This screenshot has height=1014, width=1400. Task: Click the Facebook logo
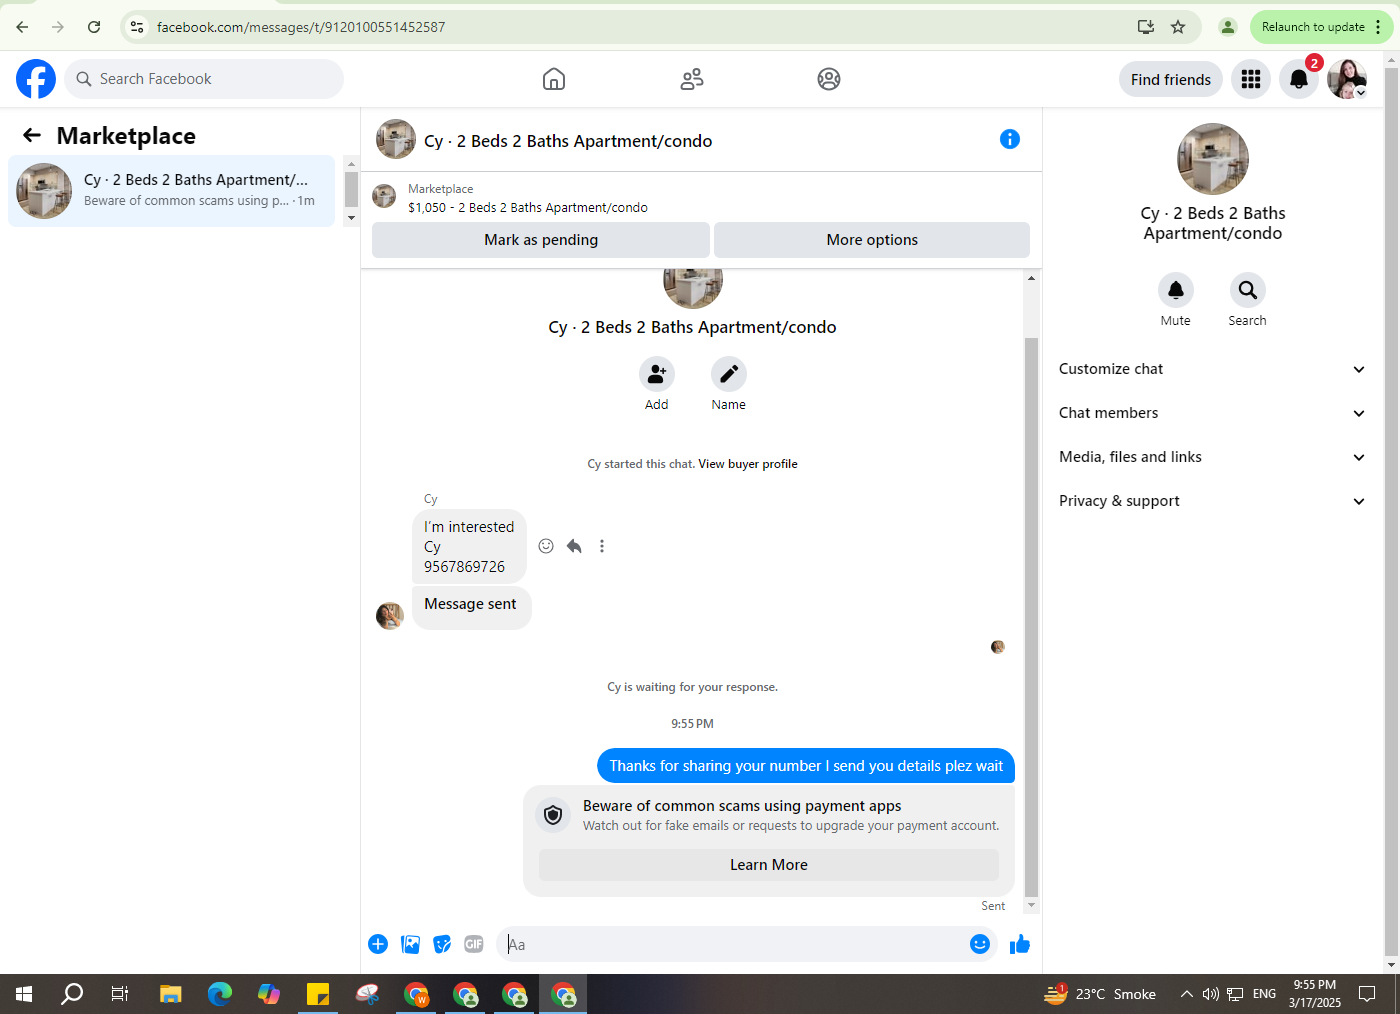tap(36, 79)
